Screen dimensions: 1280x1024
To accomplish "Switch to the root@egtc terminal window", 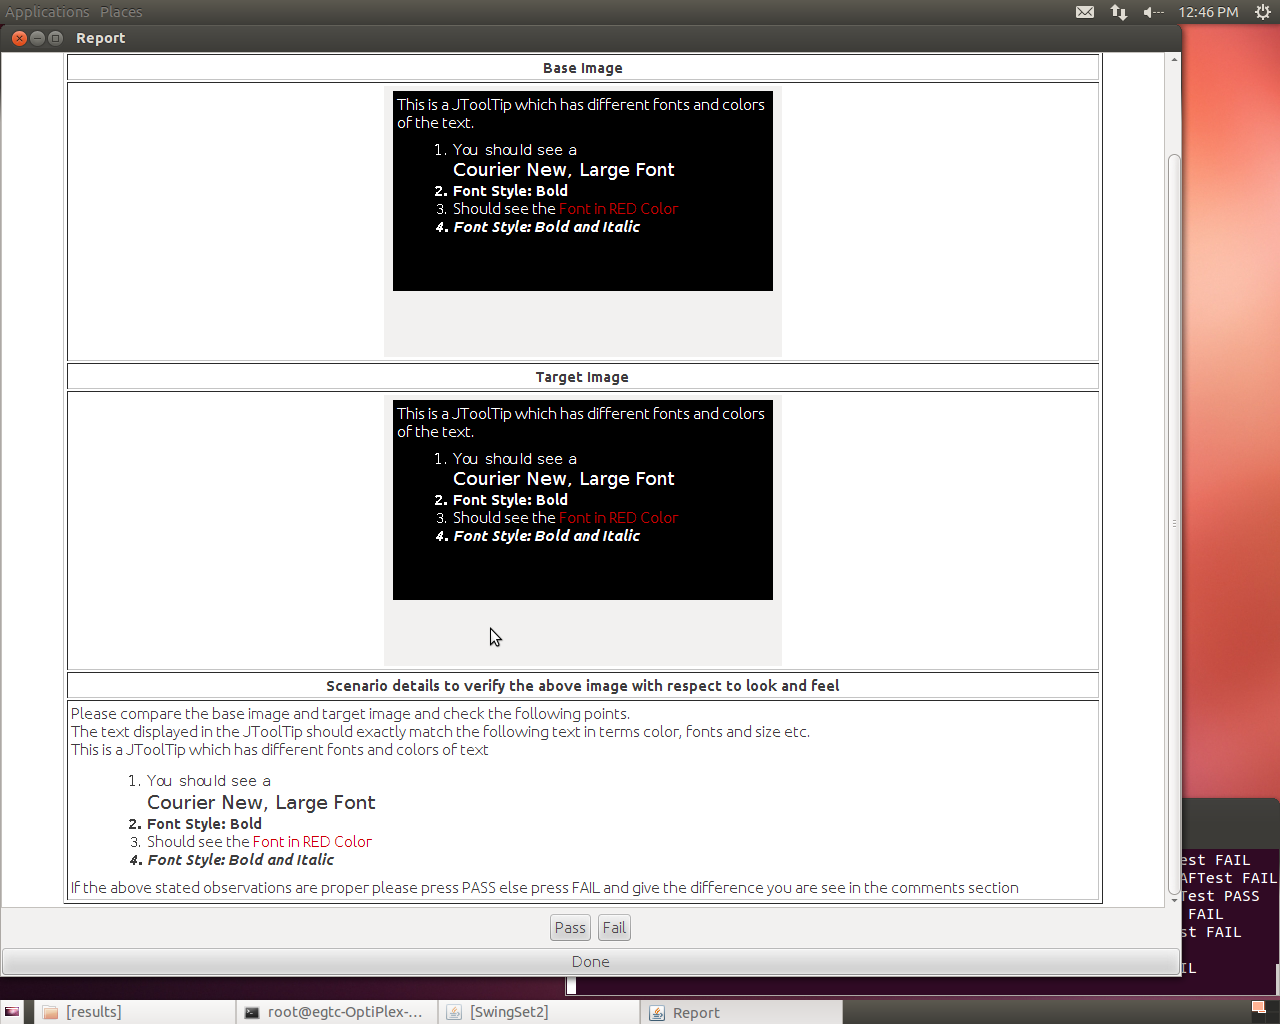I will [x=337, y=1012].
